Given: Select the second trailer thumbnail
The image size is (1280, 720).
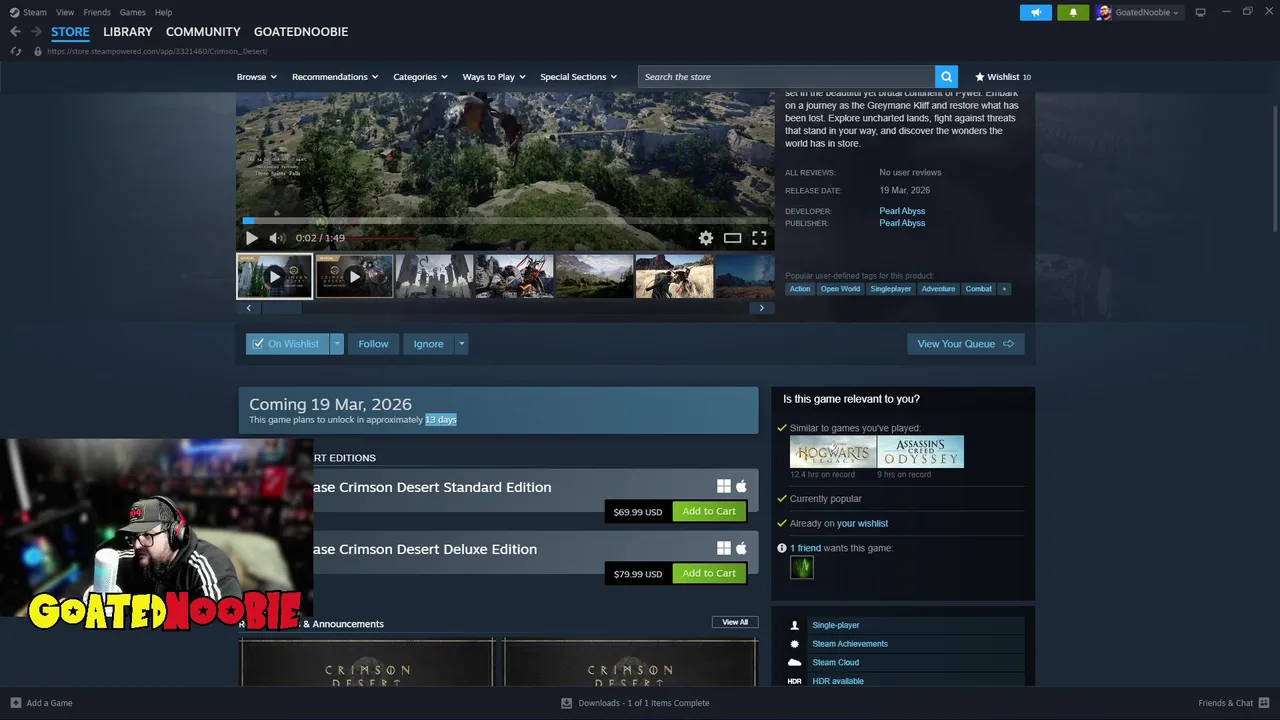Looking at the screenshot, I should click(x=354, y=276).
